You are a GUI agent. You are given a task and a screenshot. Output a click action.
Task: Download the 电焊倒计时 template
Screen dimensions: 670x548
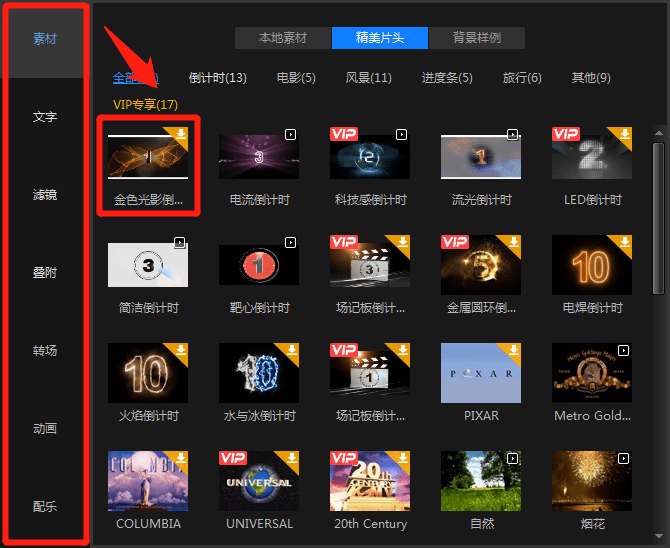pos(624,242)
